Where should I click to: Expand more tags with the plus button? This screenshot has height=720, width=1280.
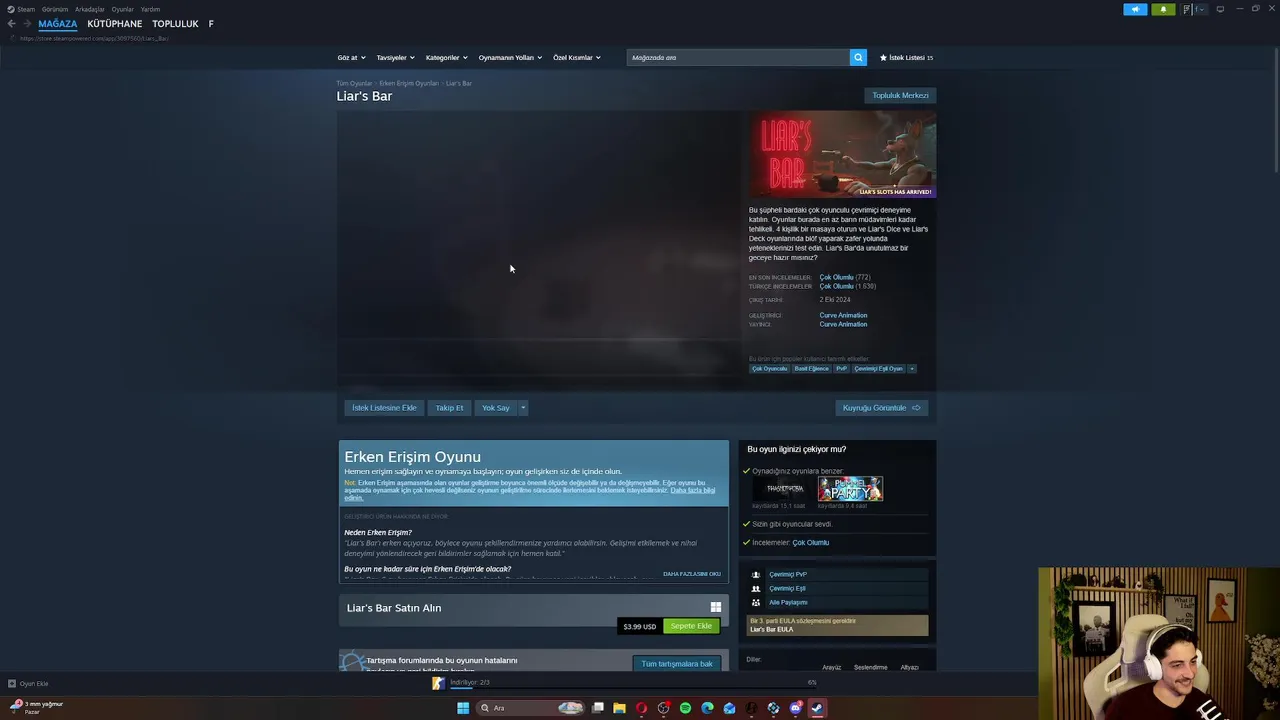pos(911,369)
